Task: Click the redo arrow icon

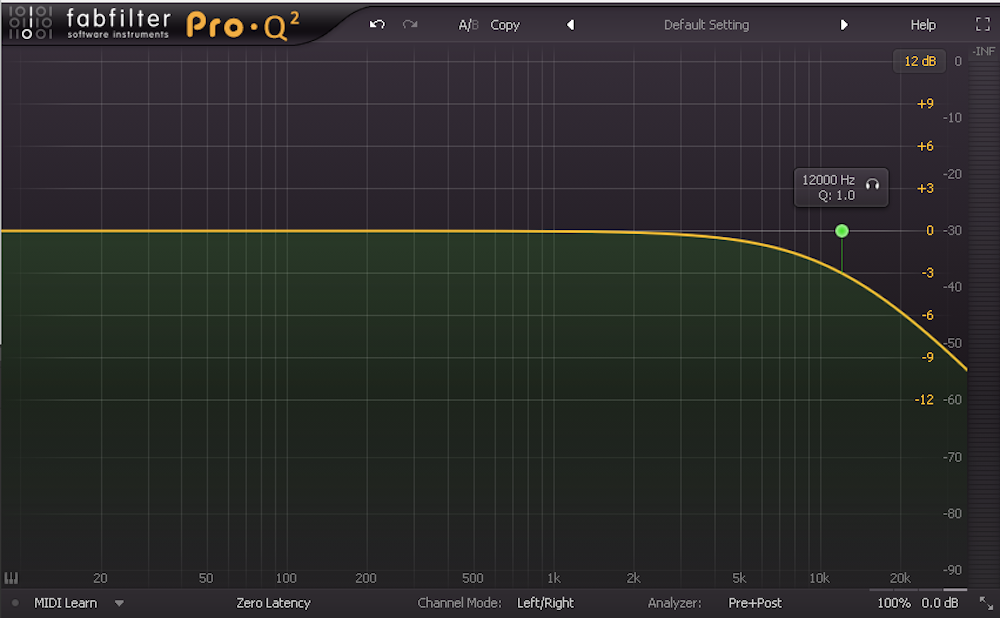Action: [410, 24]
